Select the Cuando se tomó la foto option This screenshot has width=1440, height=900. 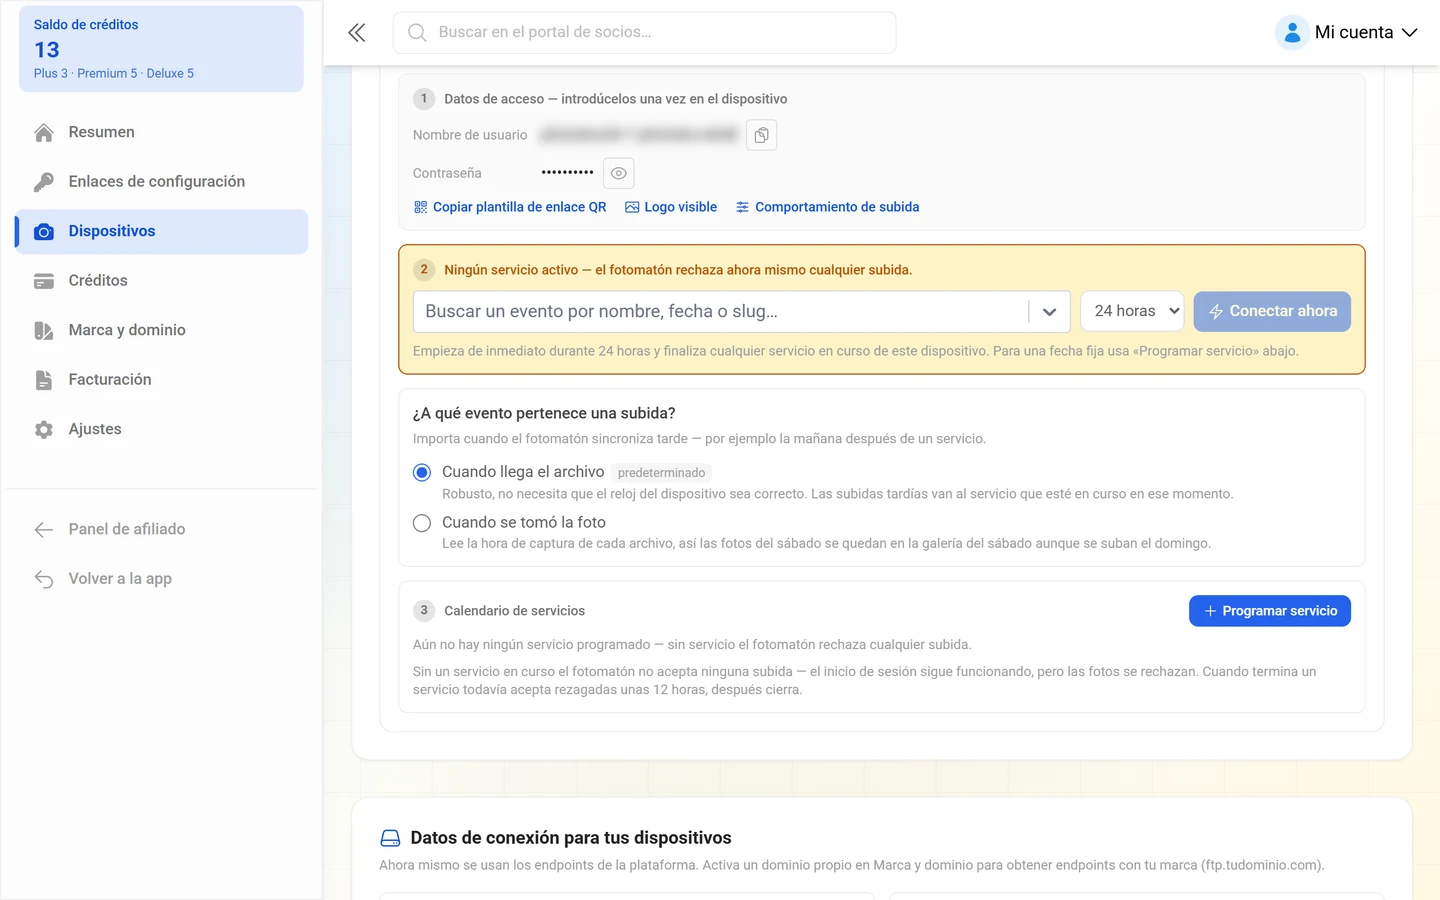[x=422, y=523]
